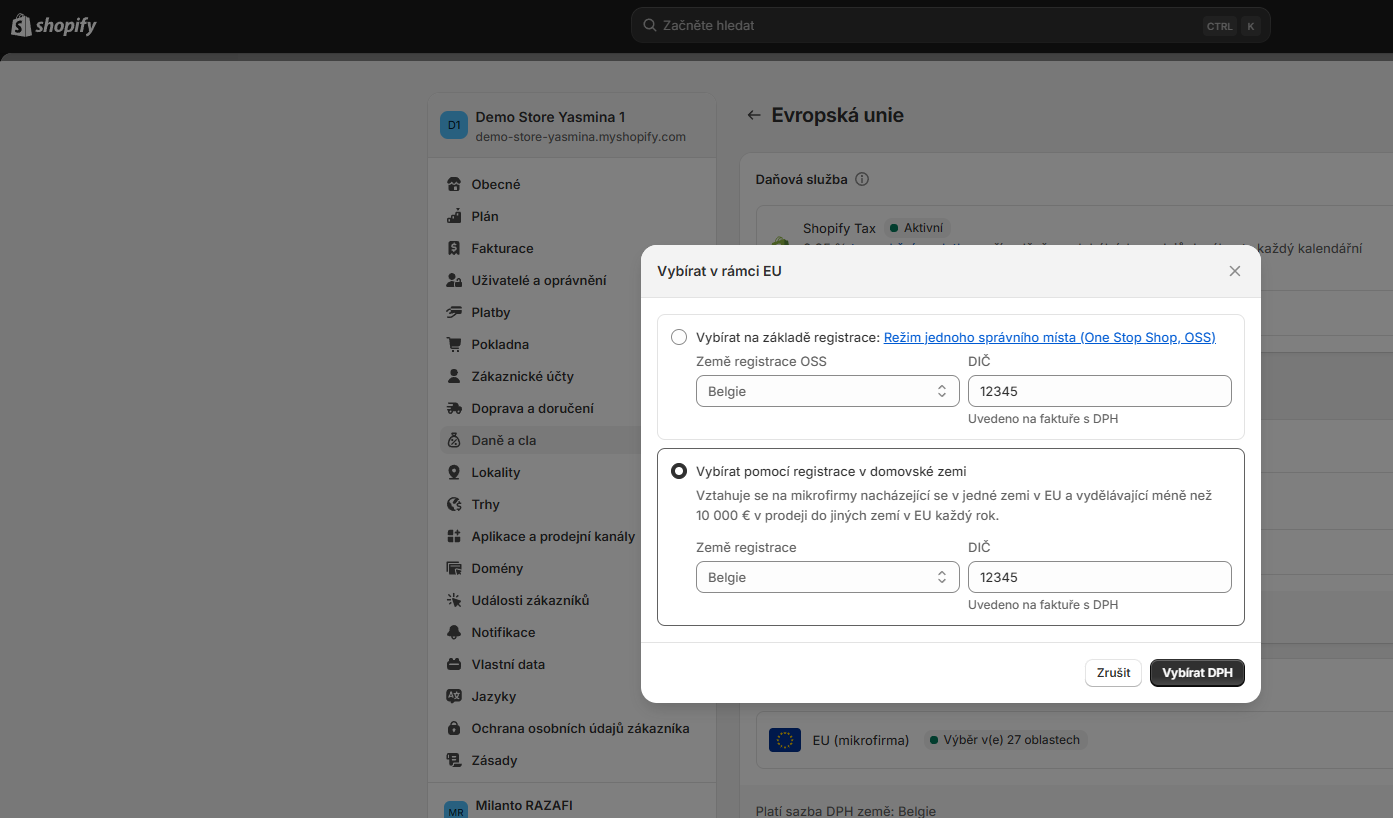1393x818 pixels.
Task: Click the Zrušit button
Action: coord(1113,673)
